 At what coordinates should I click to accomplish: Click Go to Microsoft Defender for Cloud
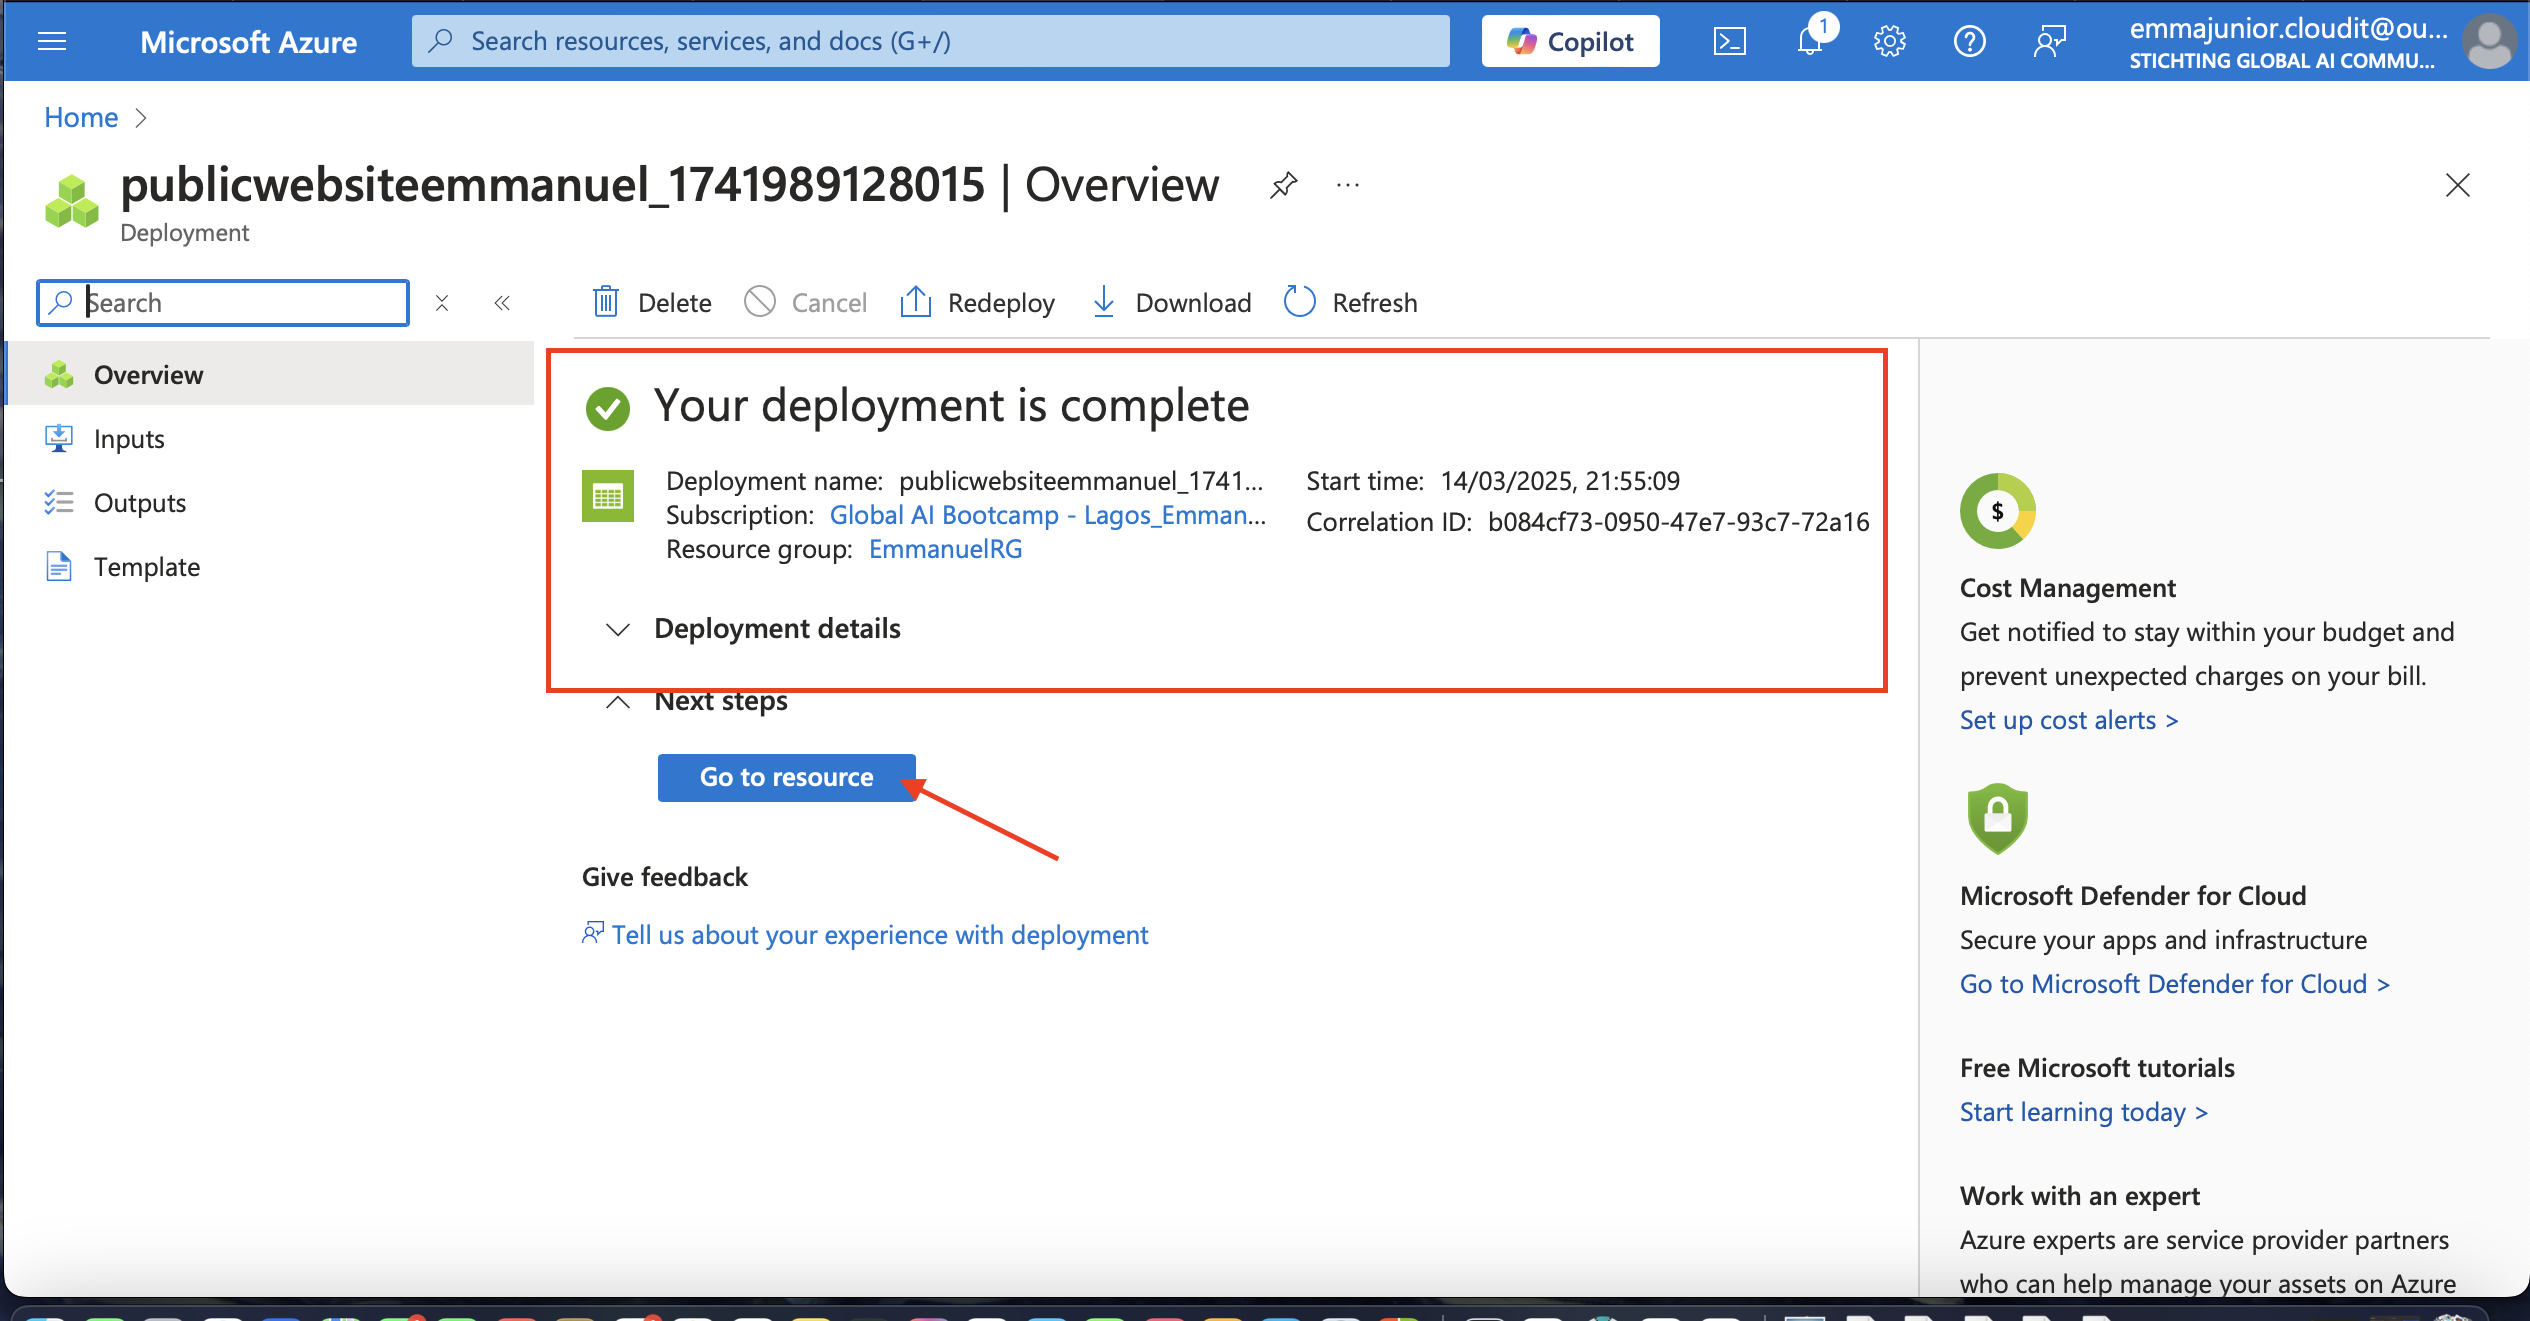pos(2175,984)
